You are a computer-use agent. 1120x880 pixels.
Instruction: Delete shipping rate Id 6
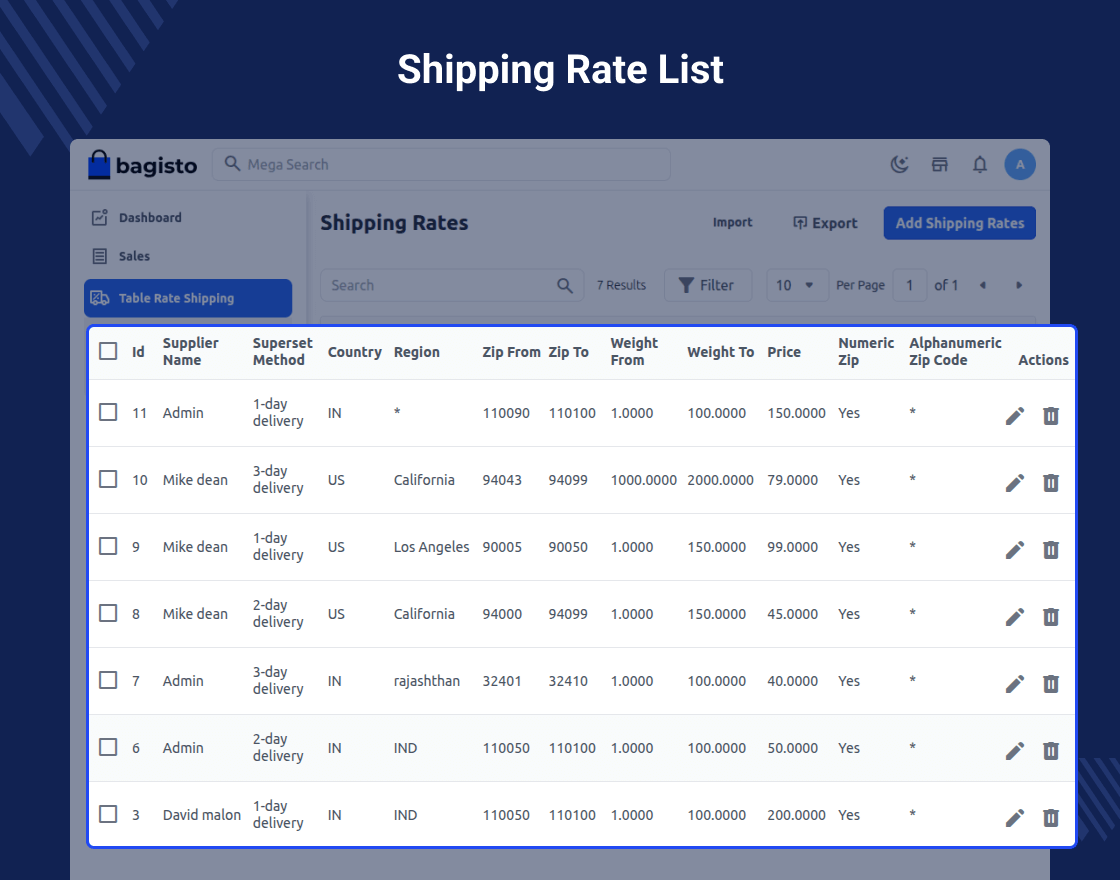tap(1051, 751)
